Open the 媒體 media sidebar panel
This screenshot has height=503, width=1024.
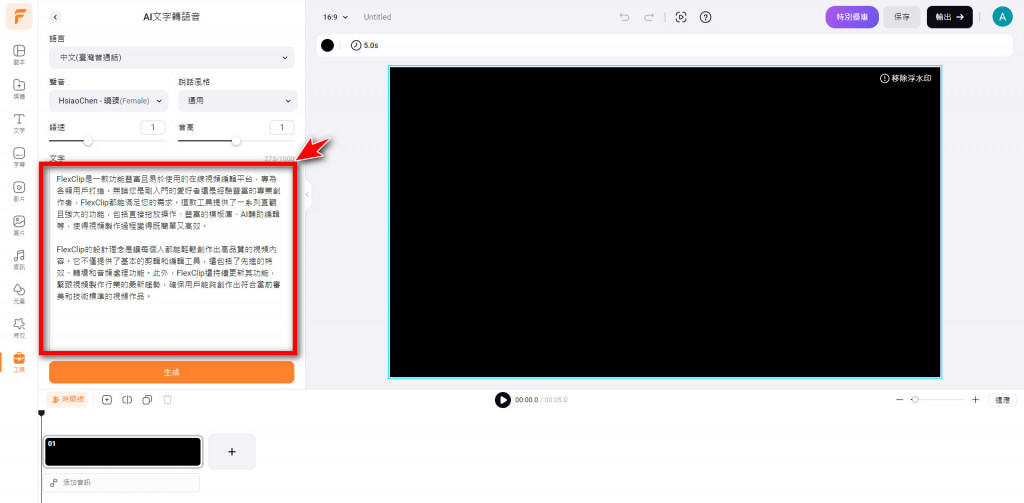click(19, 89)
